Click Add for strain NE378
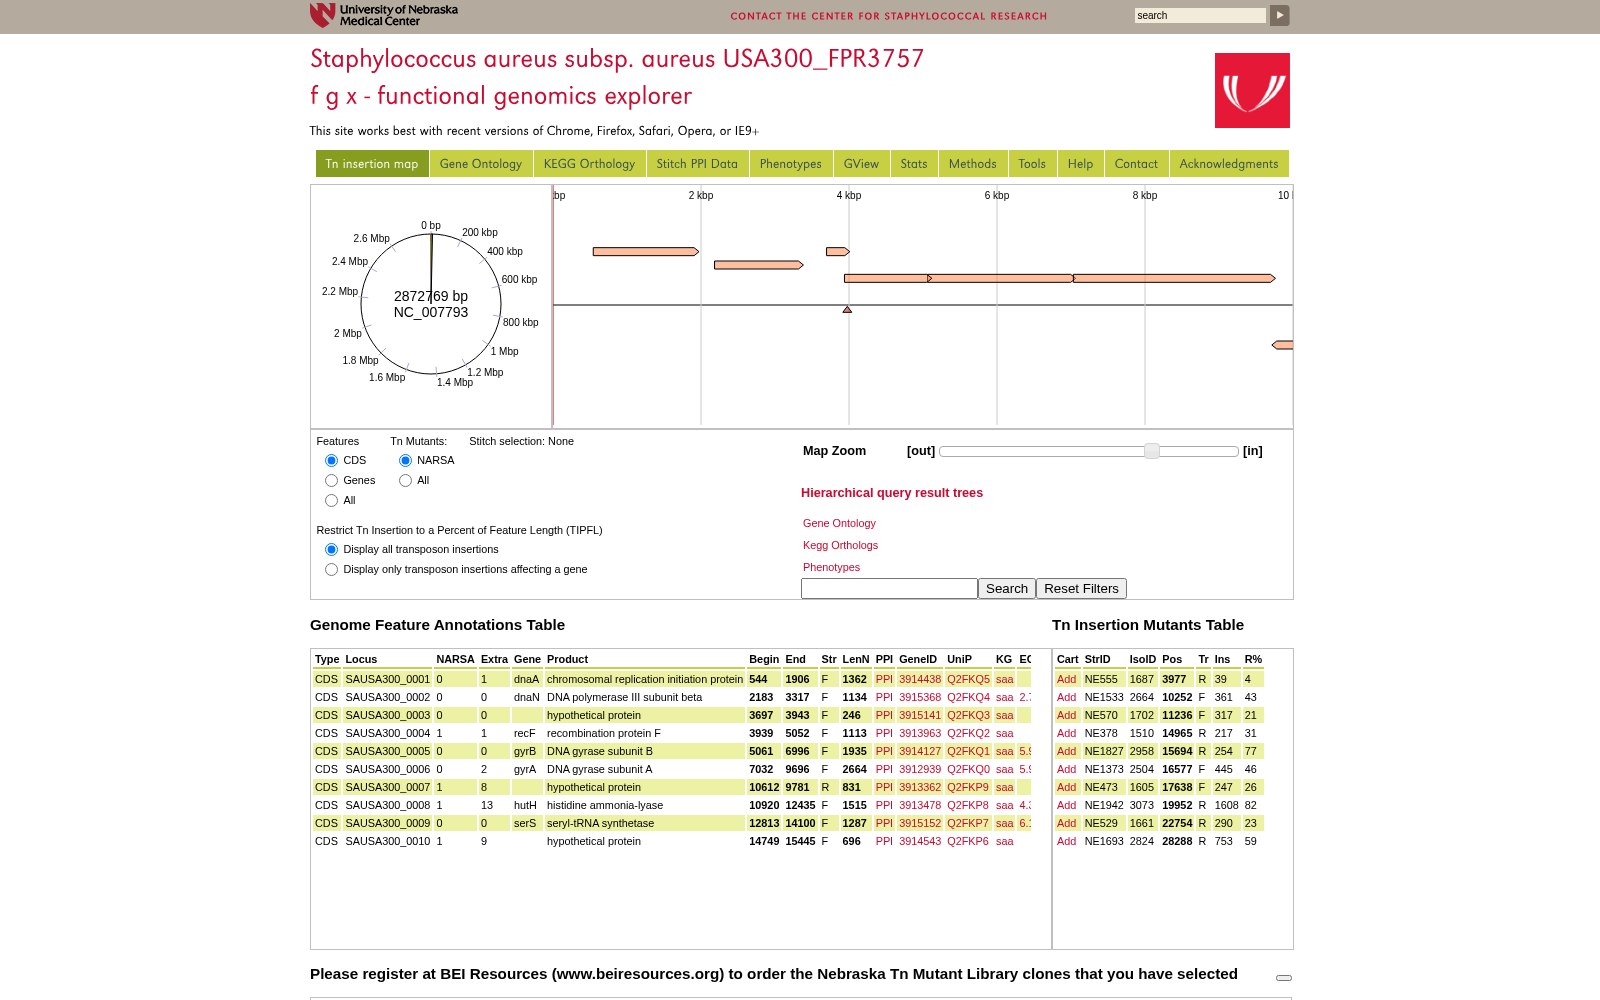1600x1000 pixels. tap(1067, 733)
